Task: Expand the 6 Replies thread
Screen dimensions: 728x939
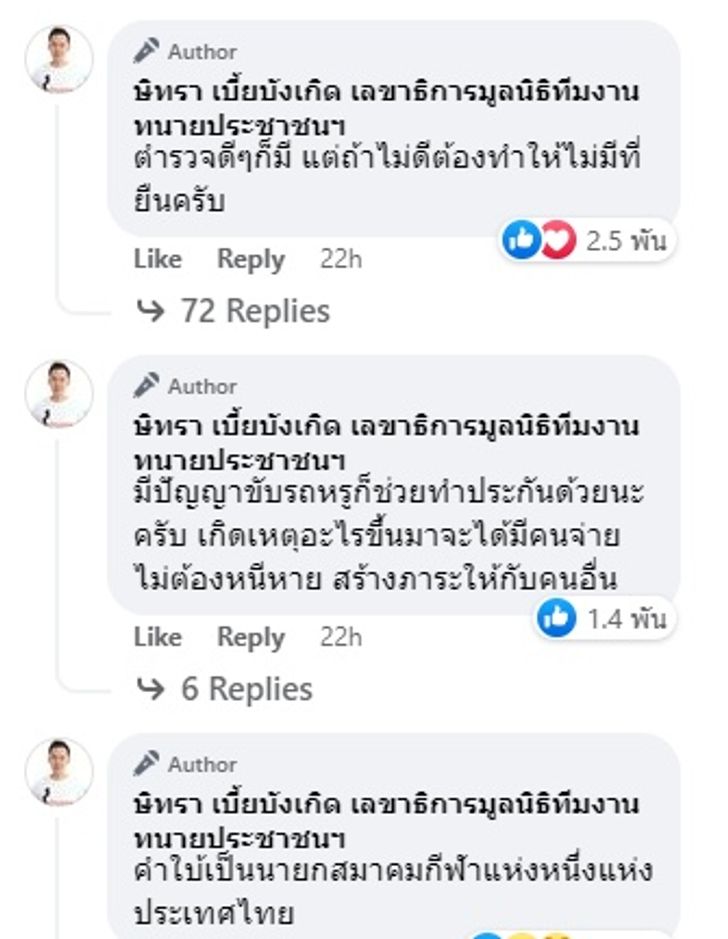Action: (246, 689)
